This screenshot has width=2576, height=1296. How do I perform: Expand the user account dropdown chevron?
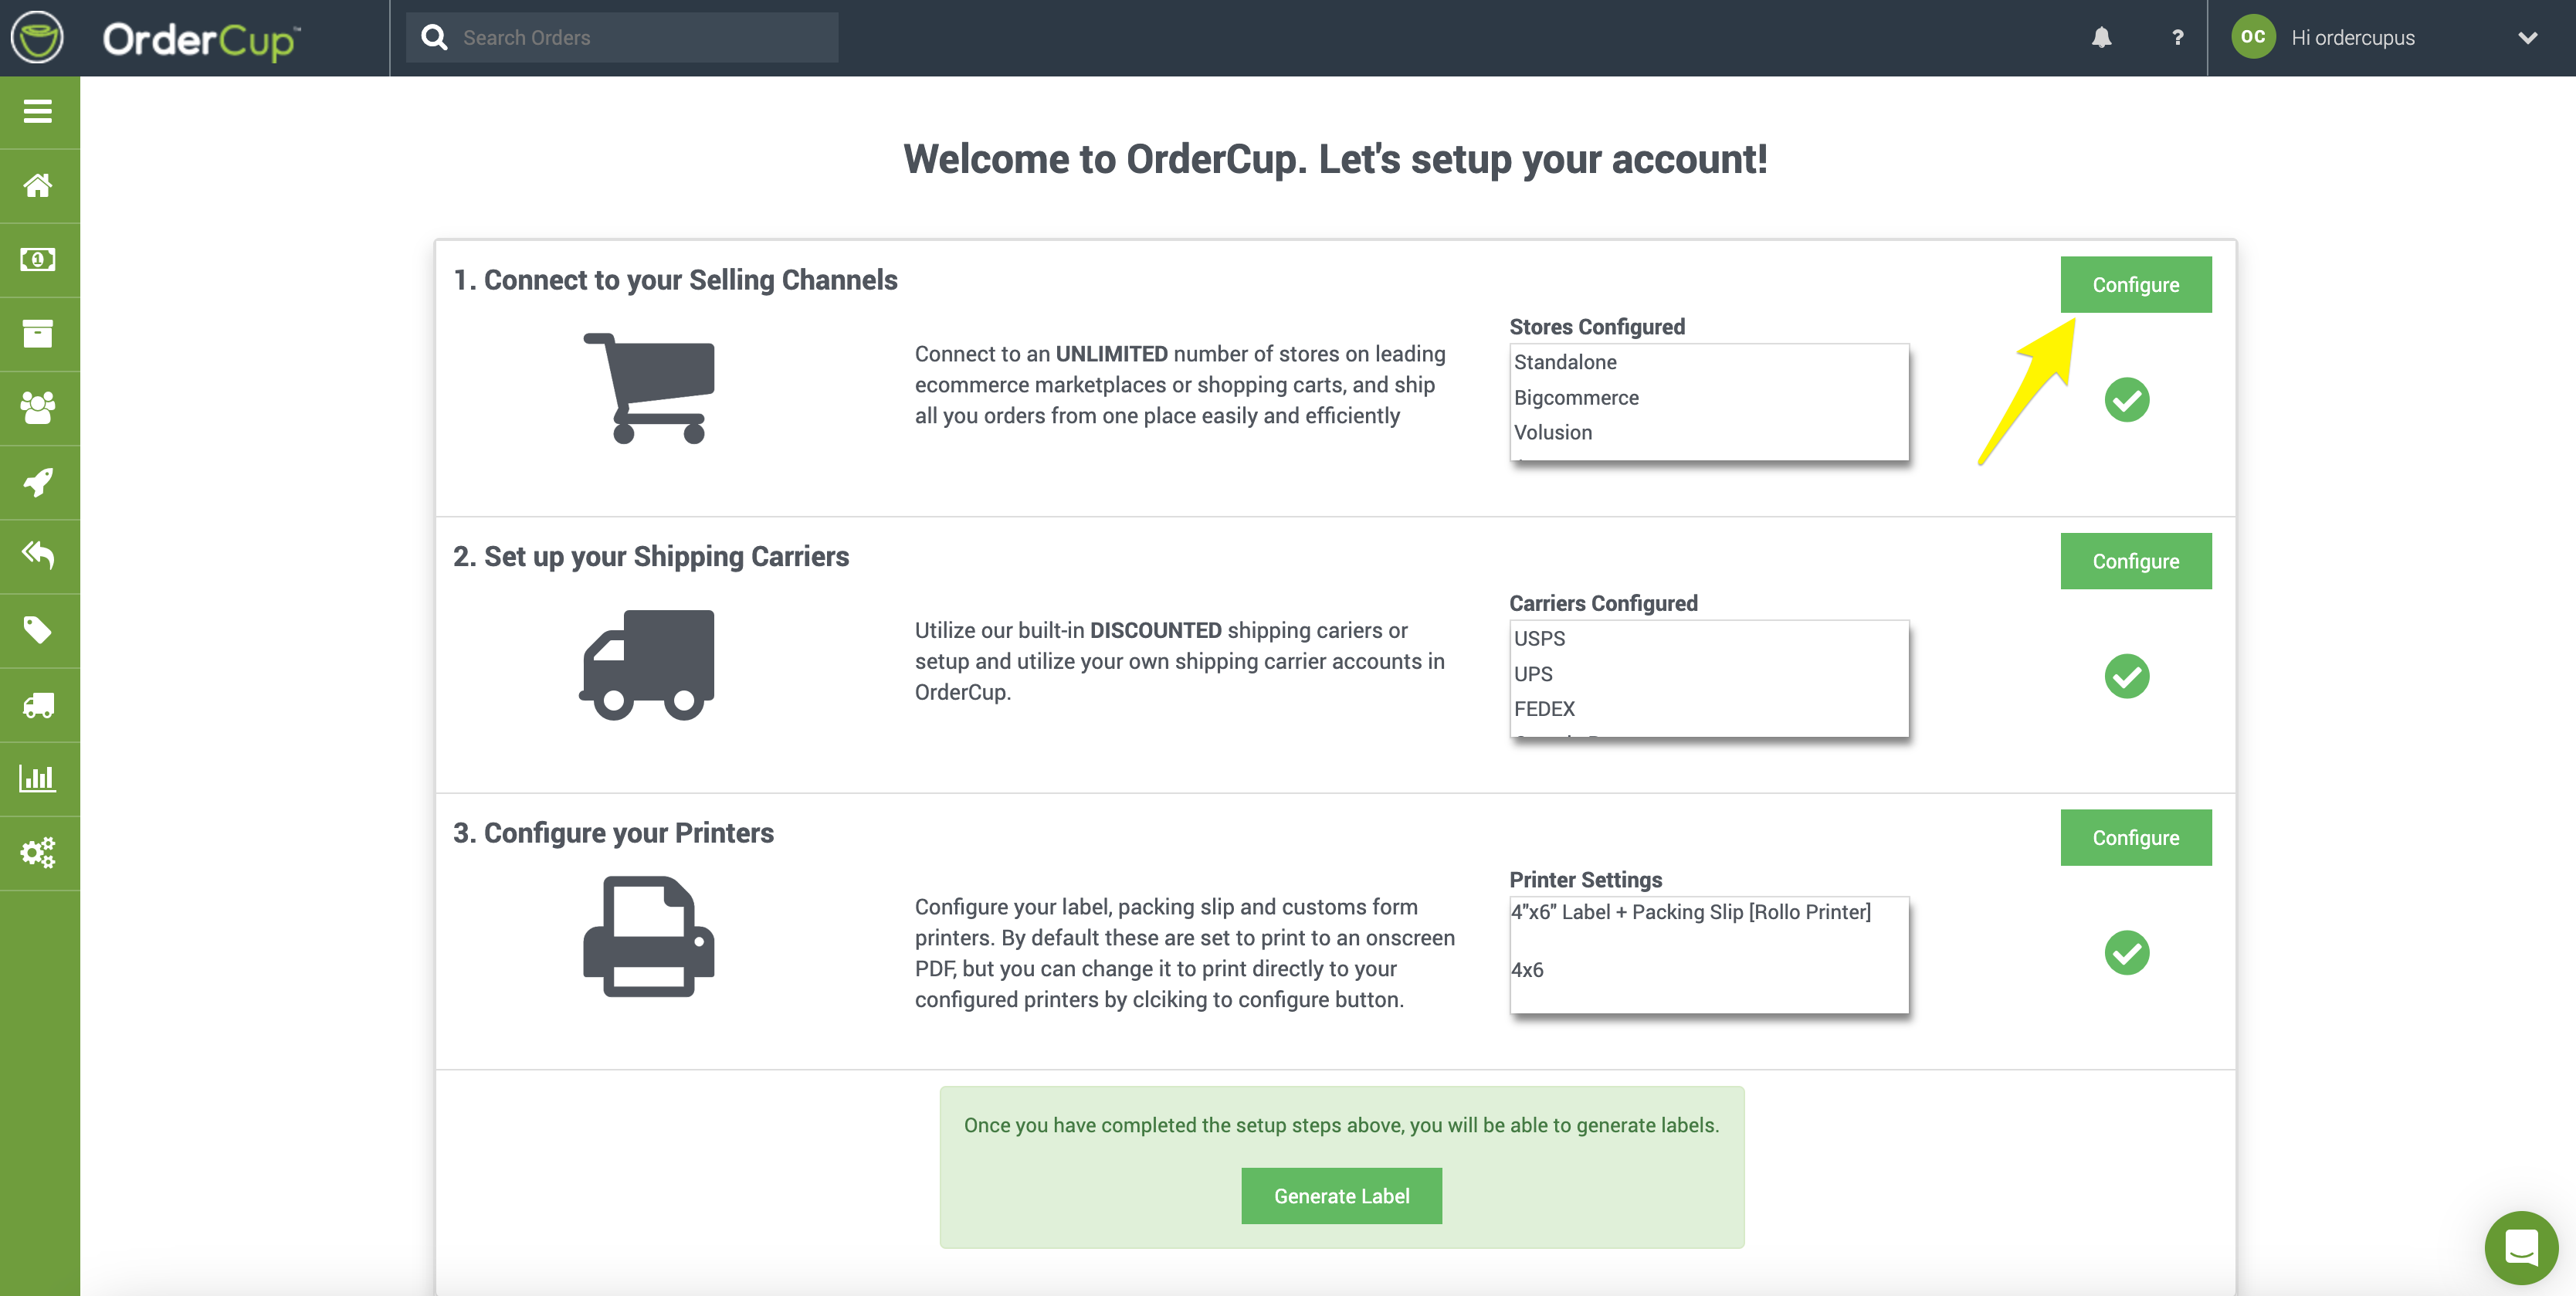[x=2527, y=38]
